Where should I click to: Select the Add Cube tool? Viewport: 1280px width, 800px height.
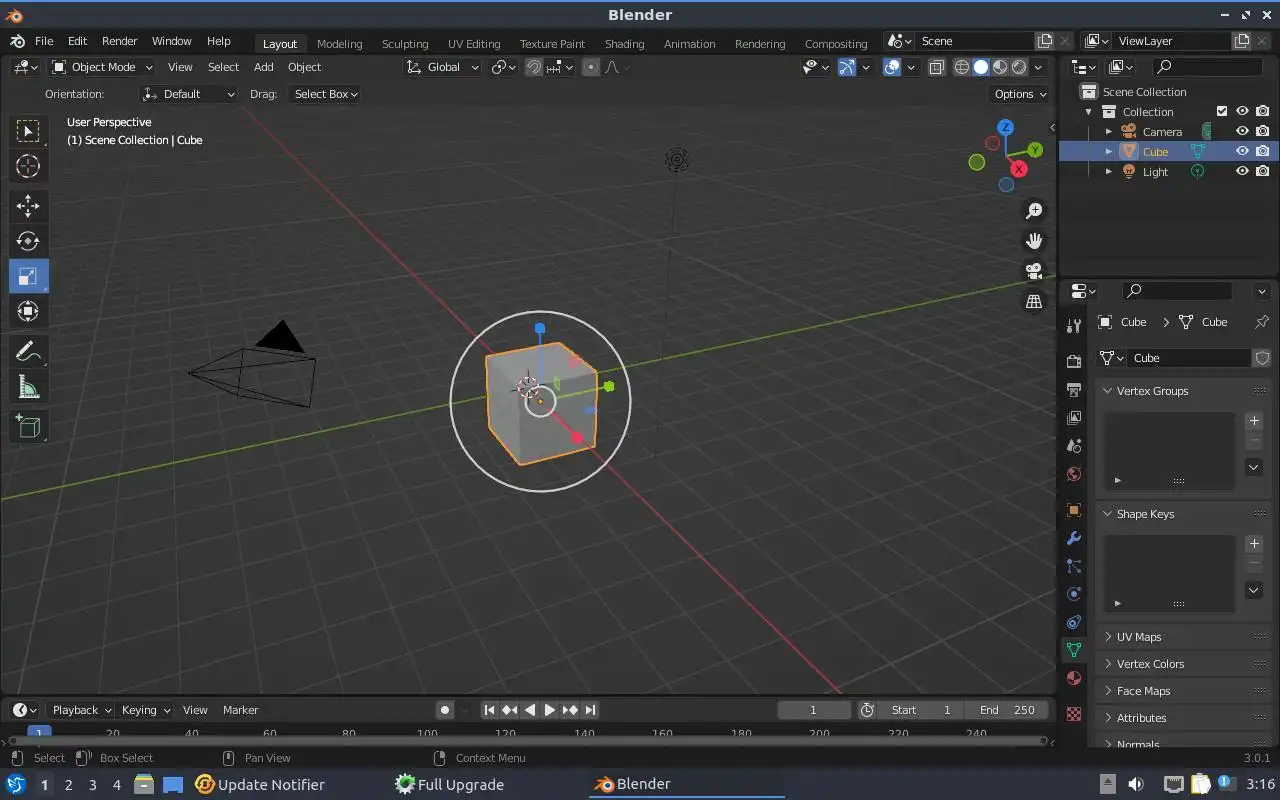28,427
